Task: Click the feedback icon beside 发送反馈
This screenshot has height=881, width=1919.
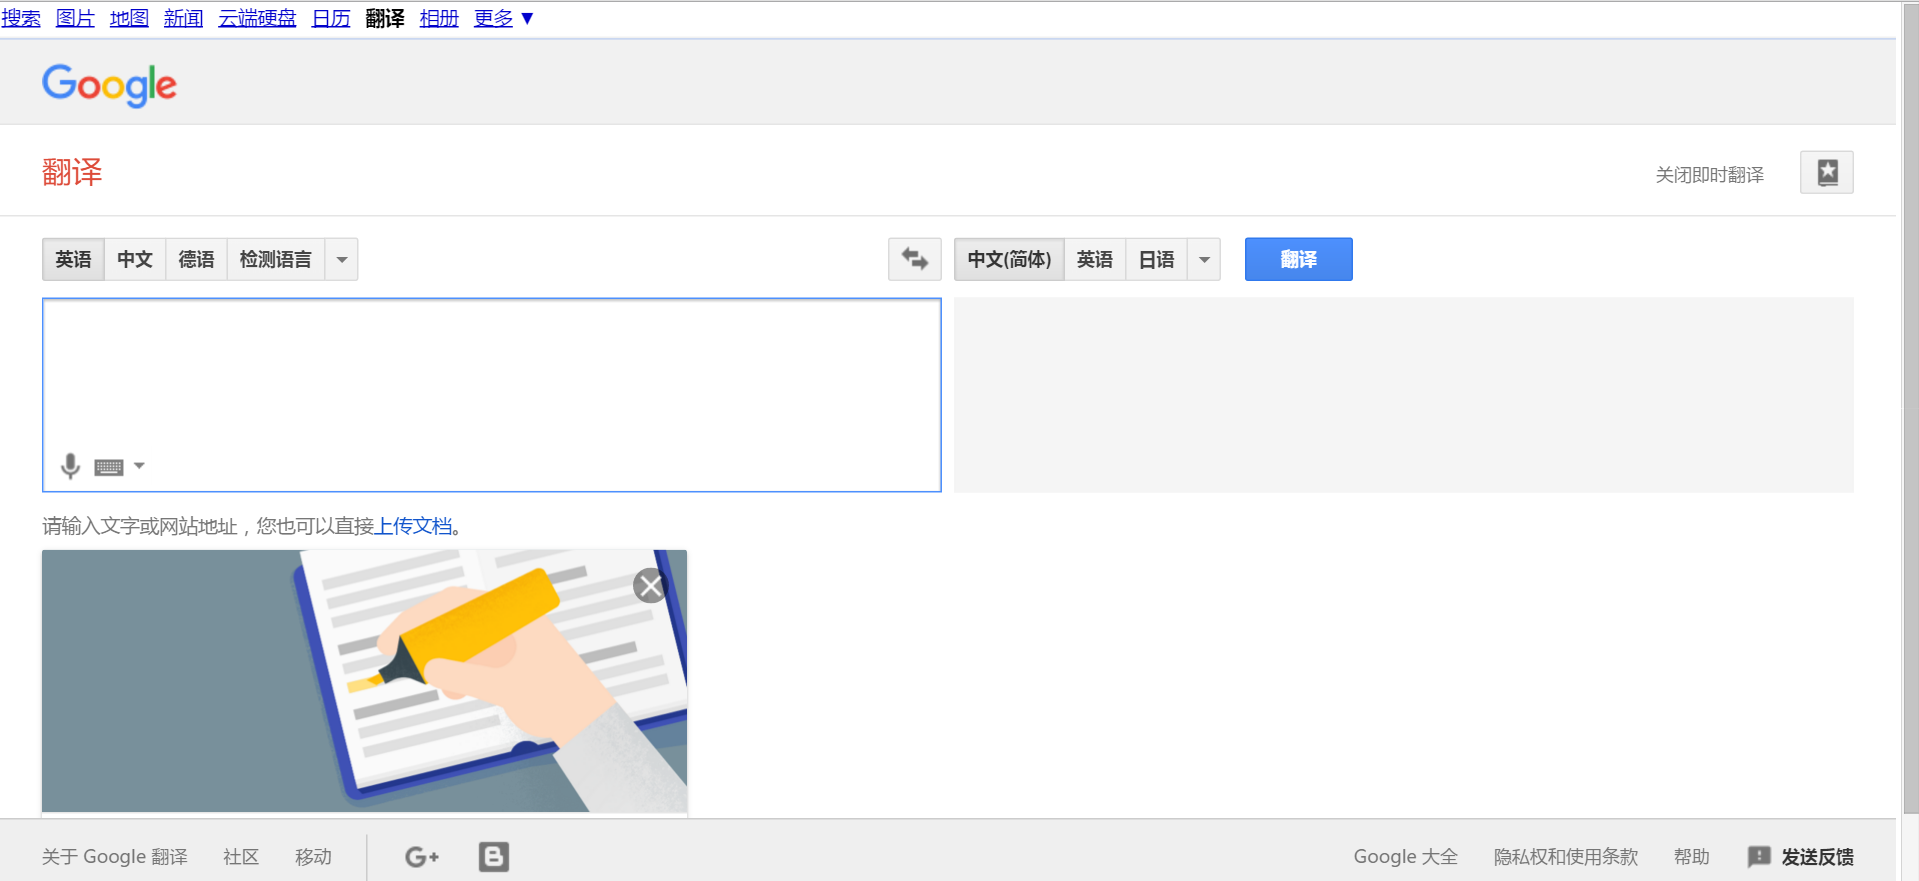Action: [x=1759, y=857]
